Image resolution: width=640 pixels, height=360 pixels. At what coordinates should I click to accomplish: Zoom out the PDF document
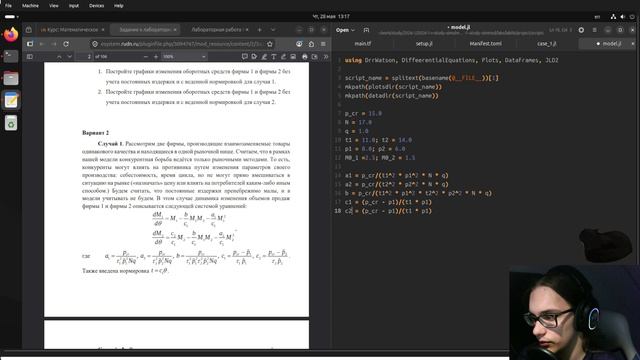[146, 57]
